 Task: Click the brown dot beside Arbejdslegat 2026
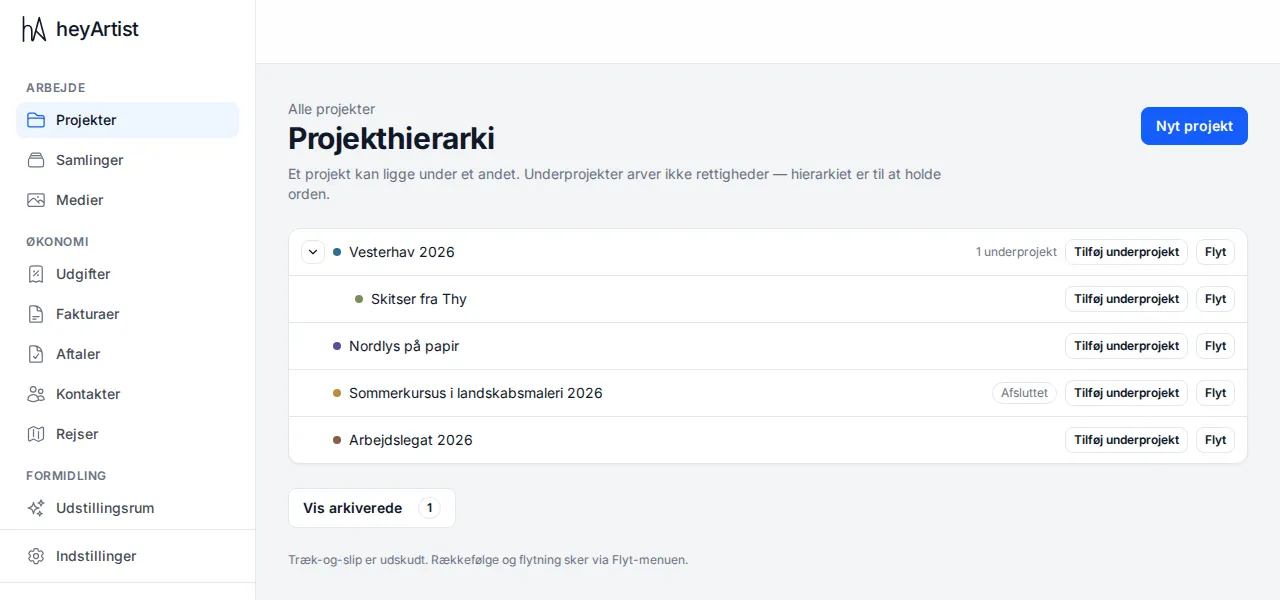point(337,440)
